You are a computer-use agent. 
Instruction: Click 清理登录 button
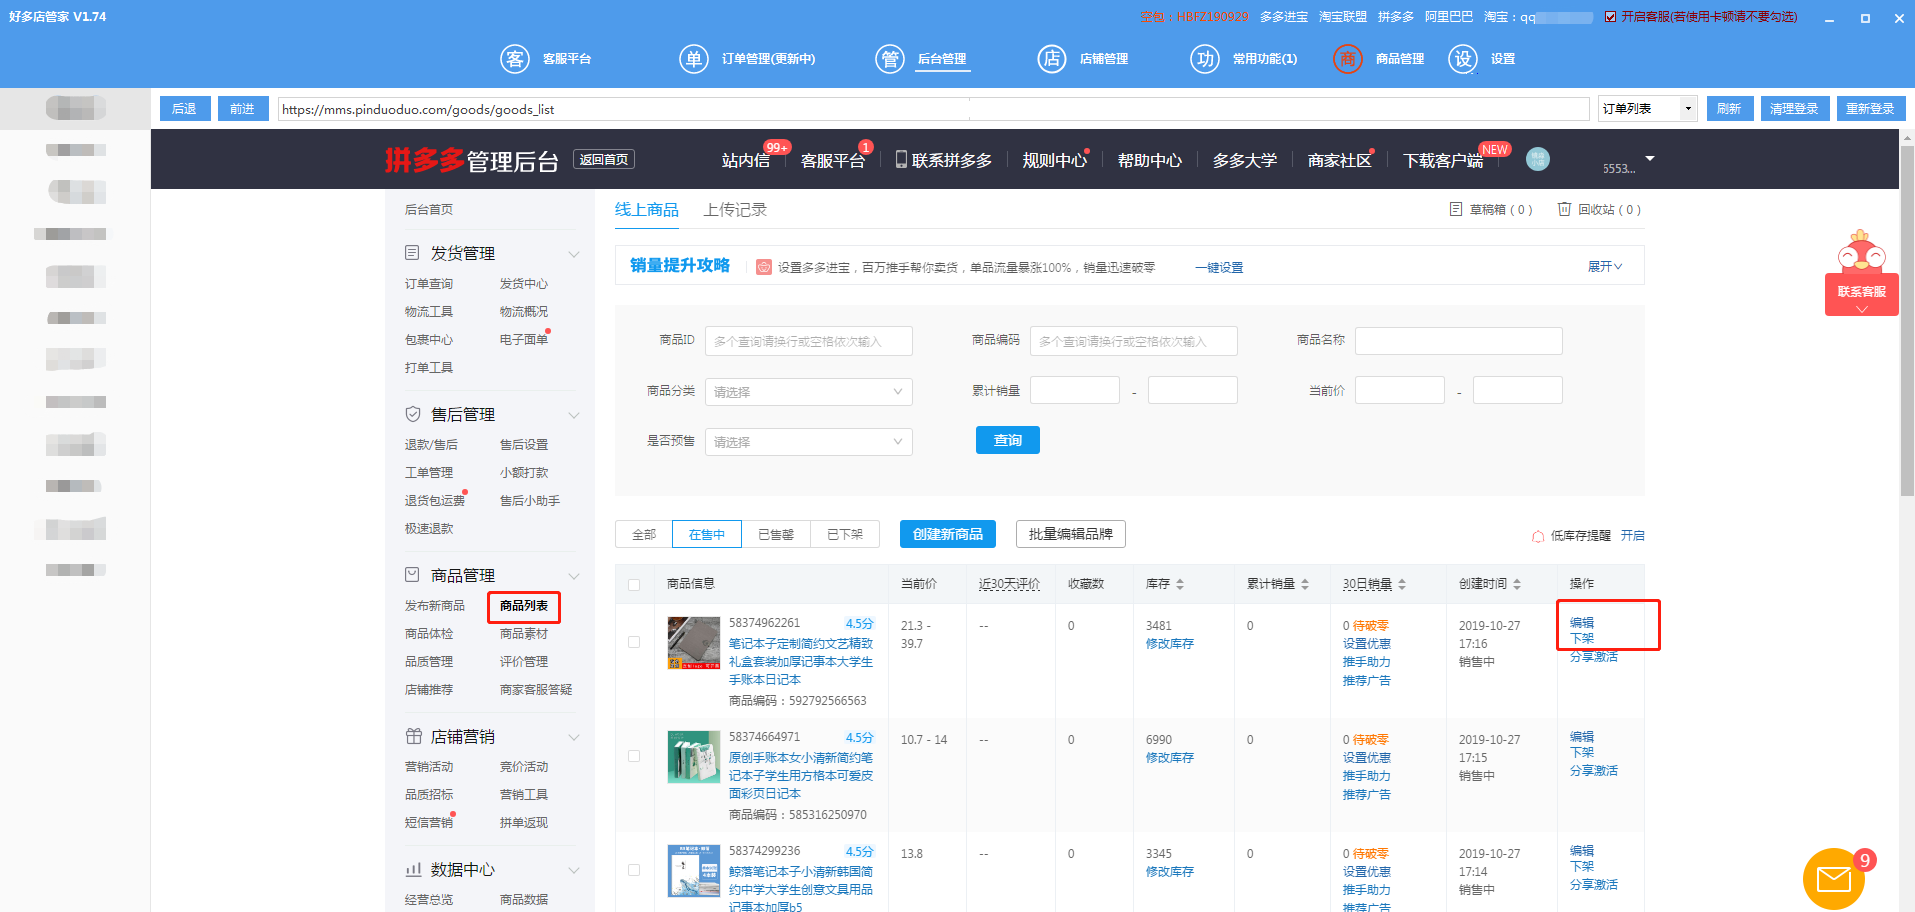(1795, 109)
